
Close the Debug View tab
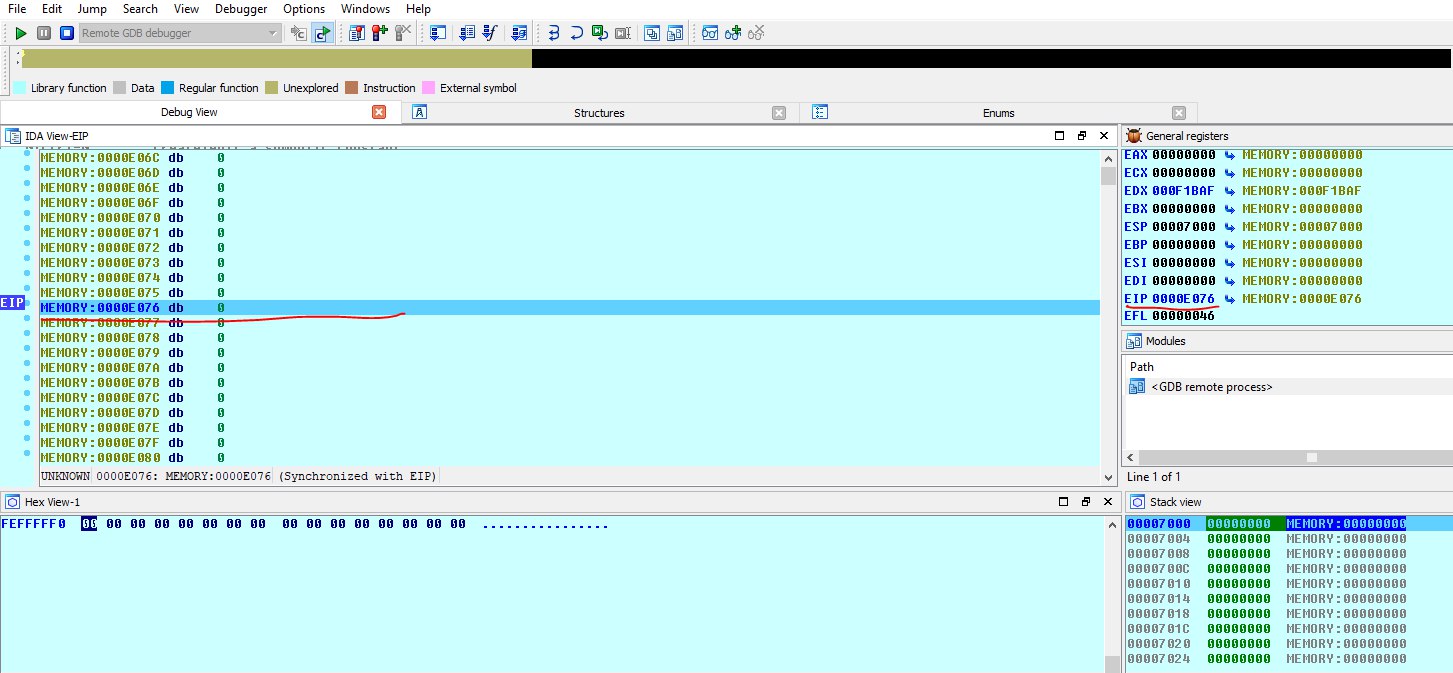point(379,113)
